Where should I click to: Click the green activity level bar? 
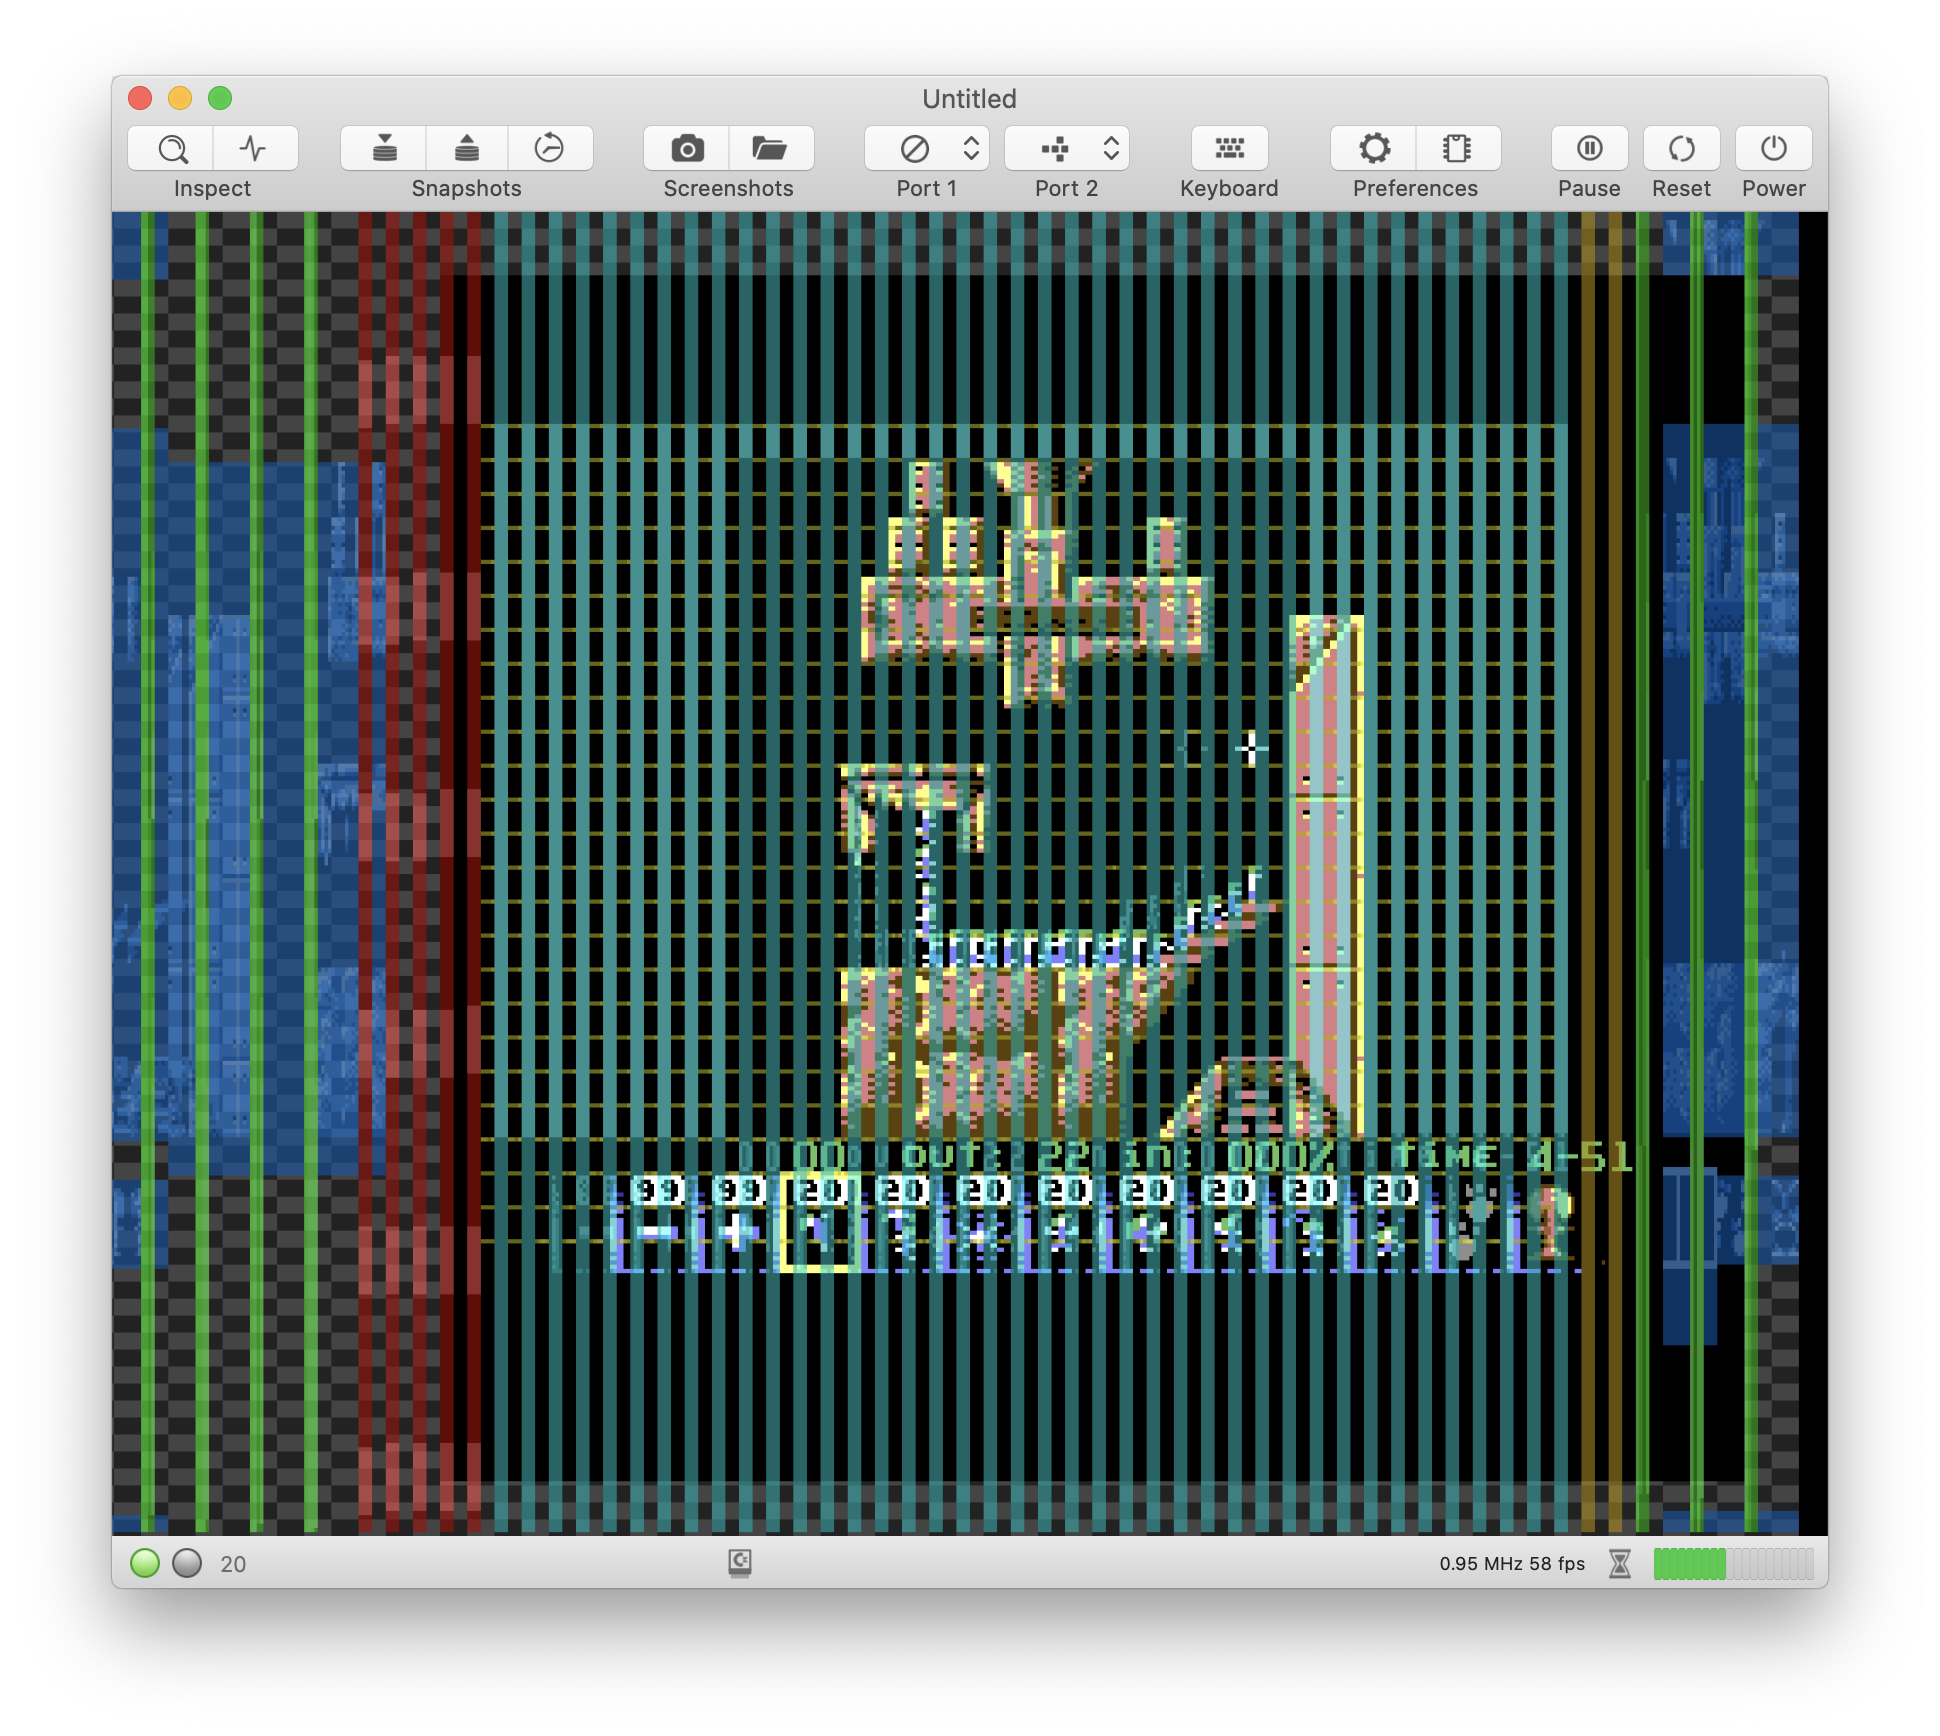pos(1733,1563)
